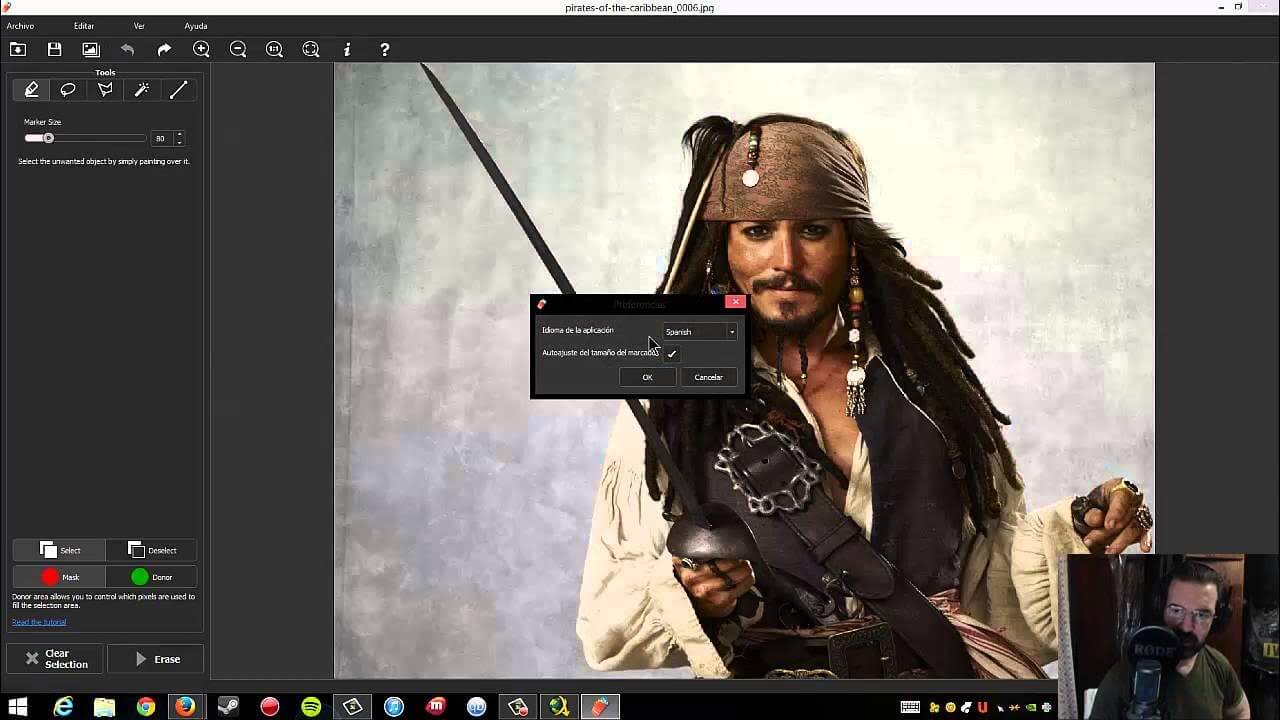1280x720 pixels.
Task: Set zoom to 1:1 actual size
Action: pyautogui.click(x=274, y=49)
